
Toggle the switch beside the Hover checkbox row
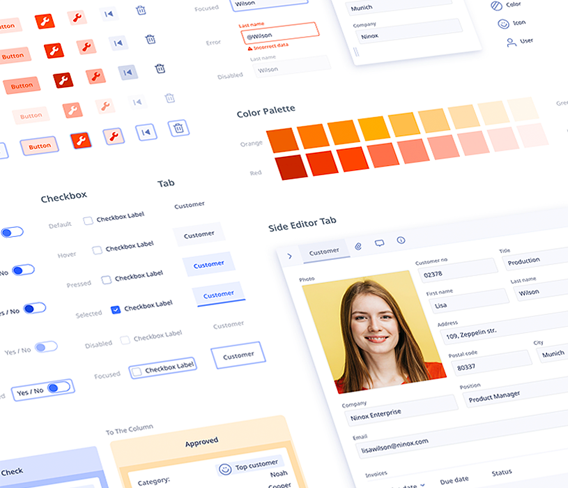coord(23,270)
